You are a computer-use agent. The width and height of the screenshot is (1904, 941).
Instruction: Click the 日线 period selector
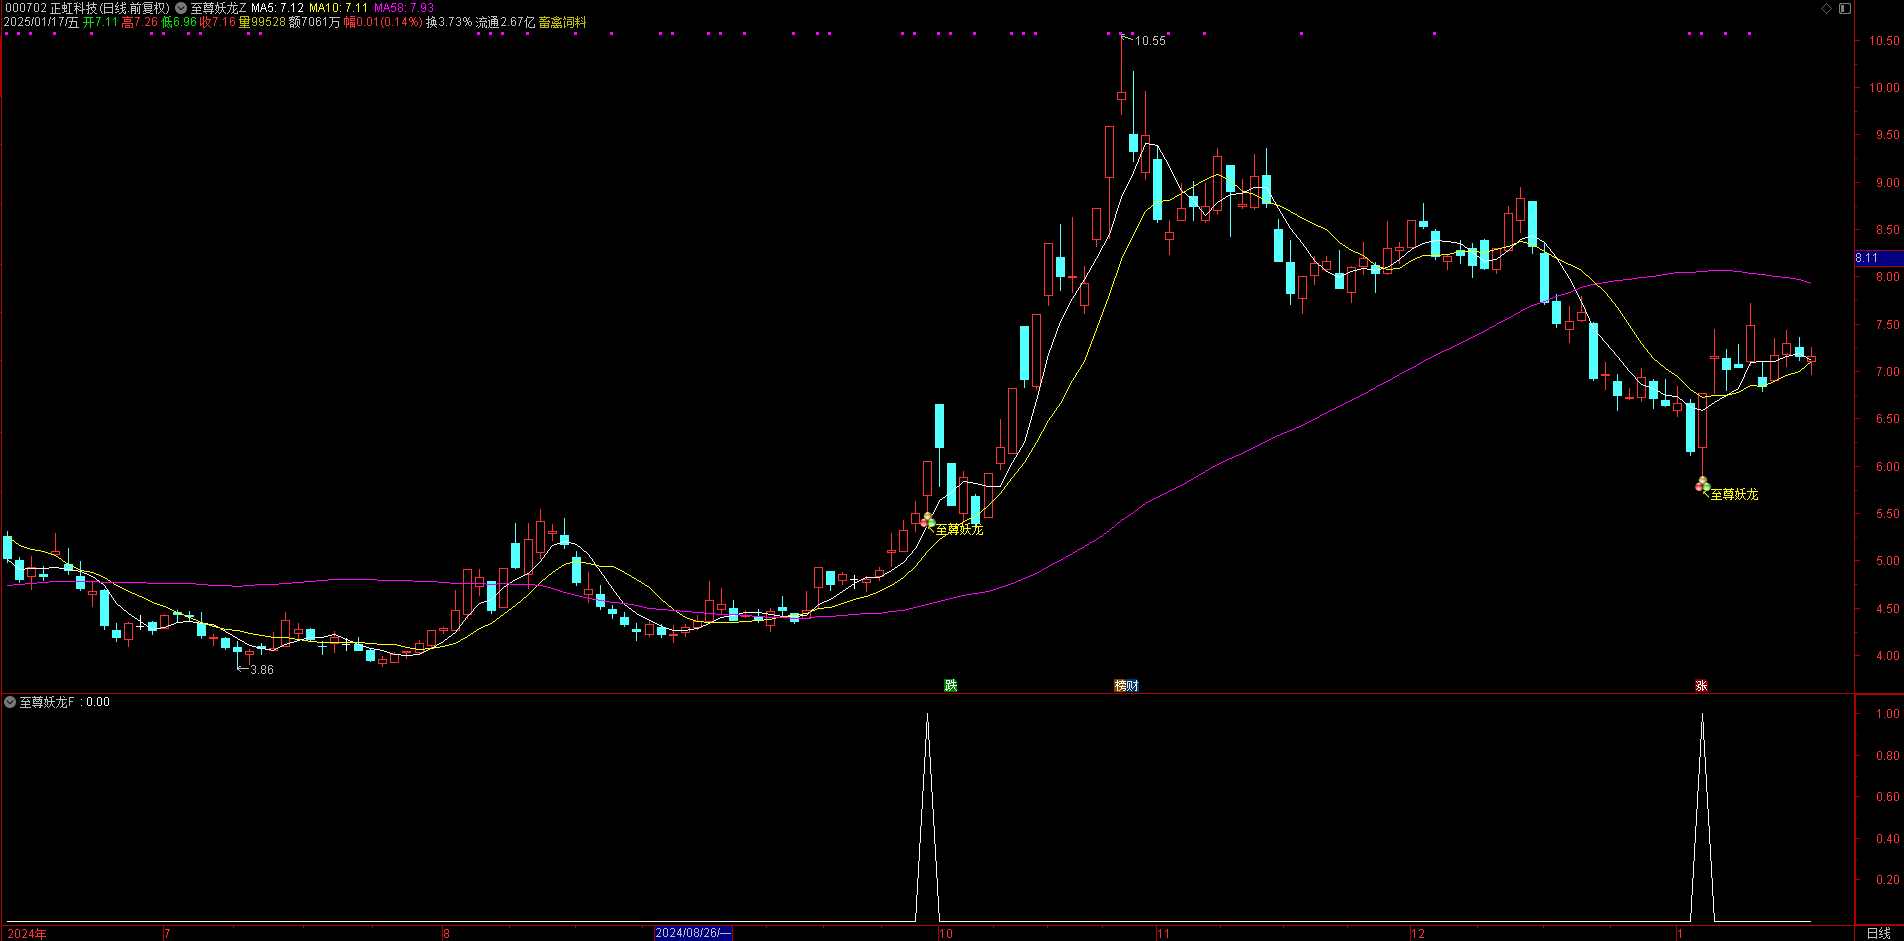click(x=1879, y=933)
